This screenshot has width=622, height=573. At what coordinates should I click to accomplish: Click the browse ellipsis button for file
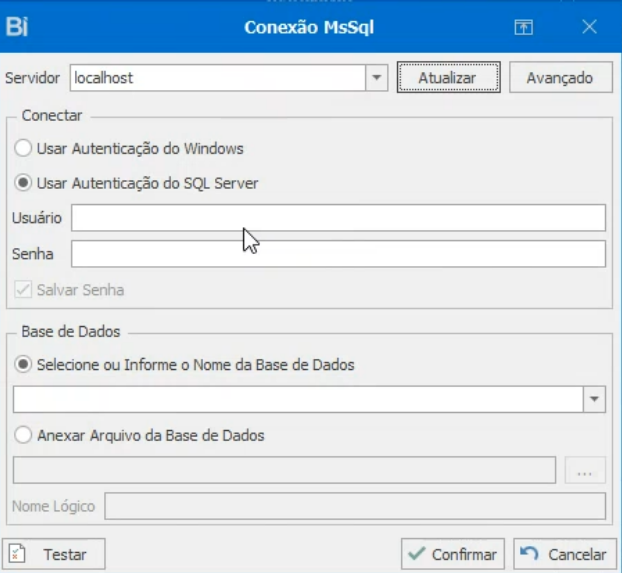point(585,471)
